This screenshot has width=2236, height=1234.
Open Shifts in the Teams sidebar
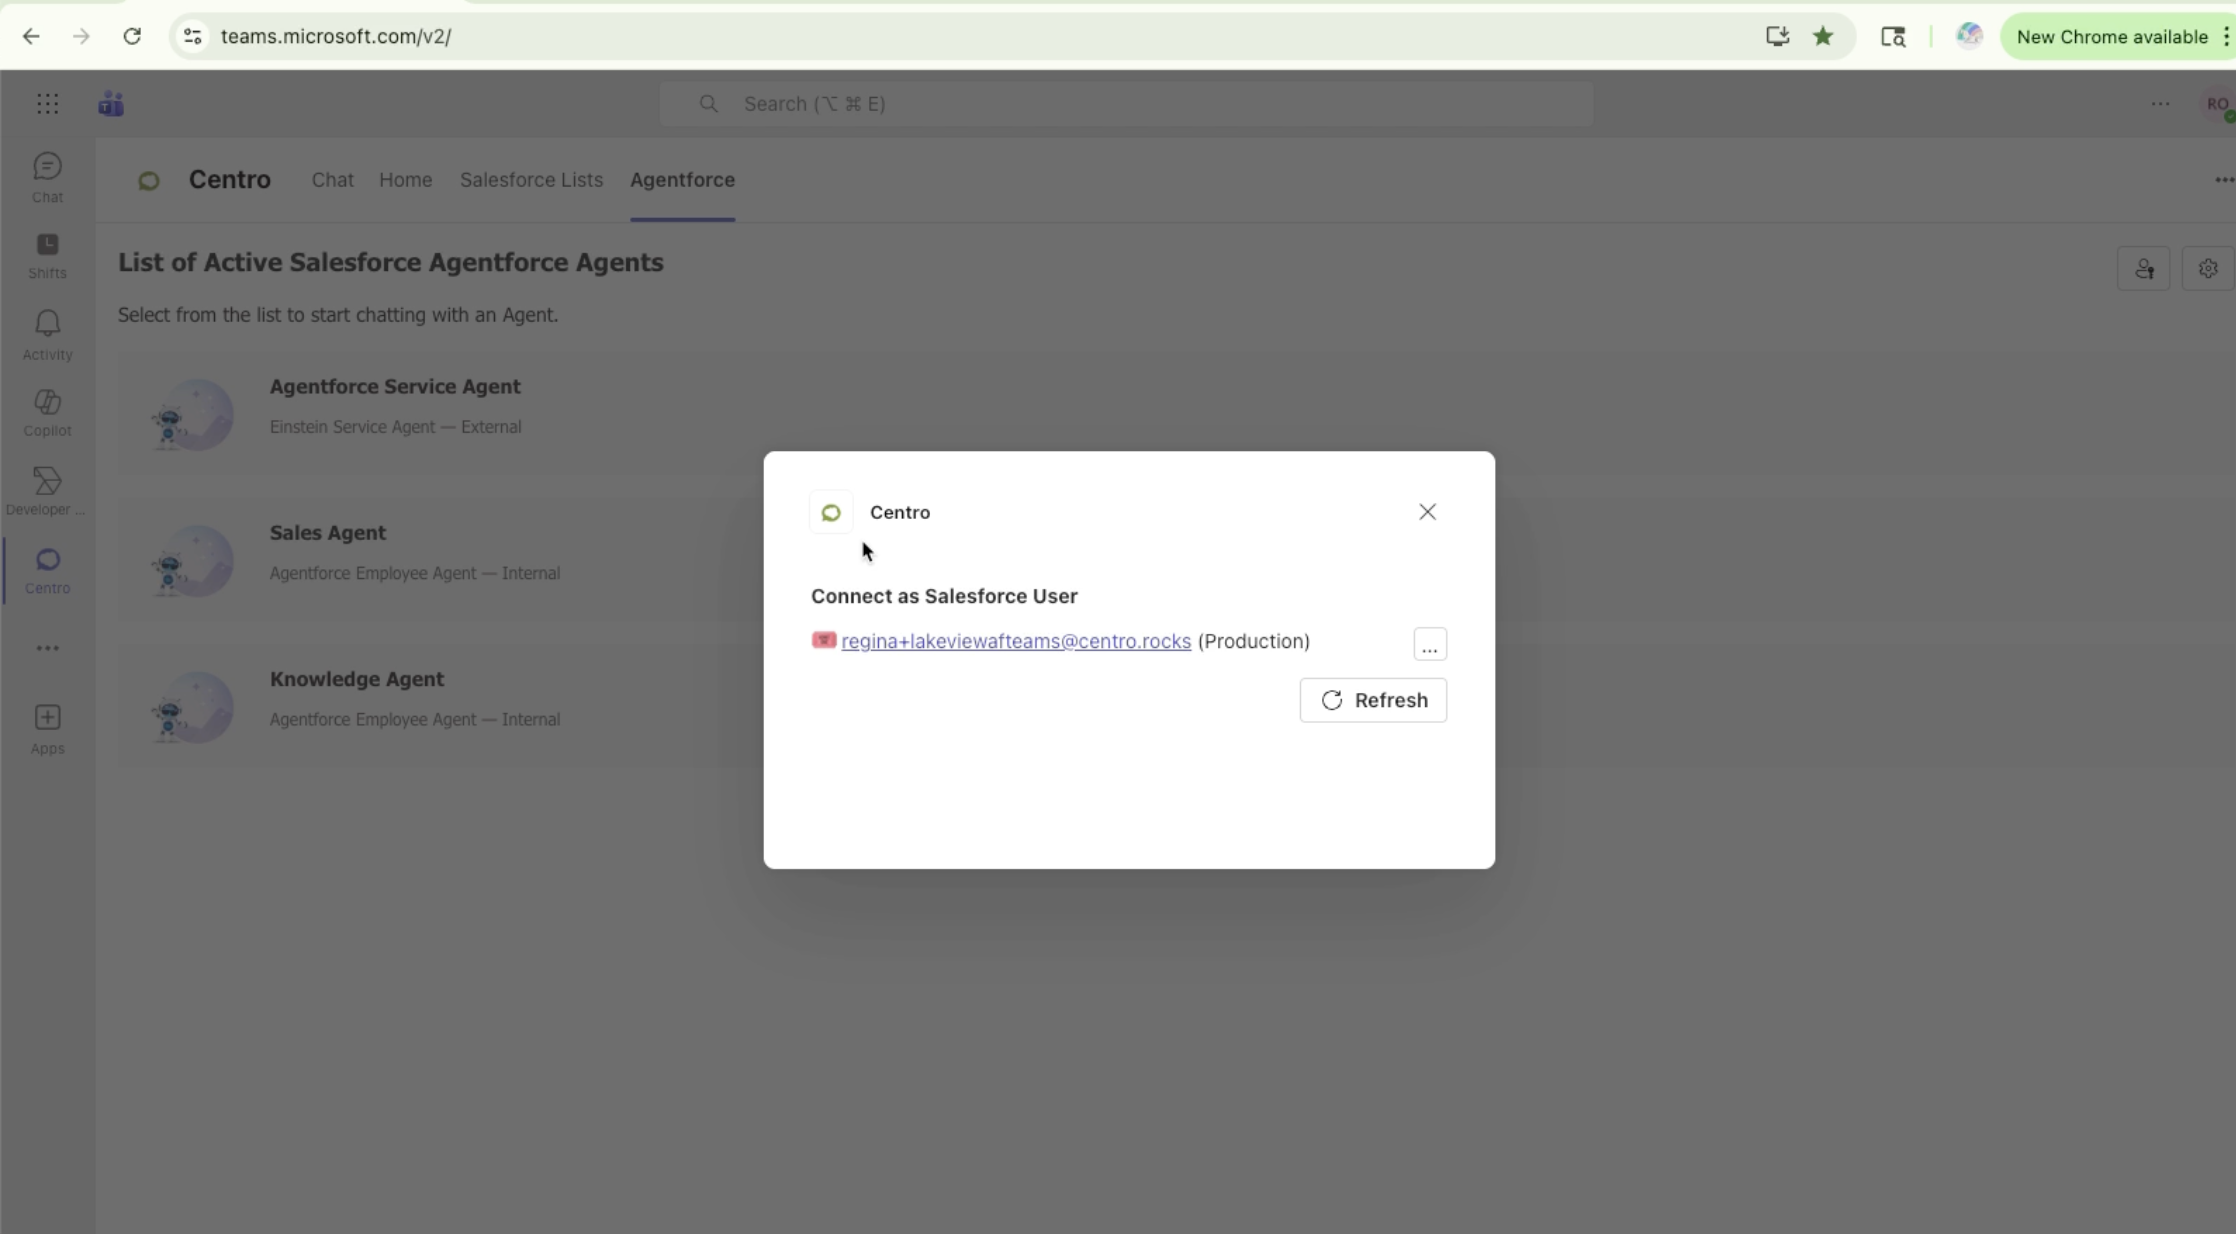point(47,255)
